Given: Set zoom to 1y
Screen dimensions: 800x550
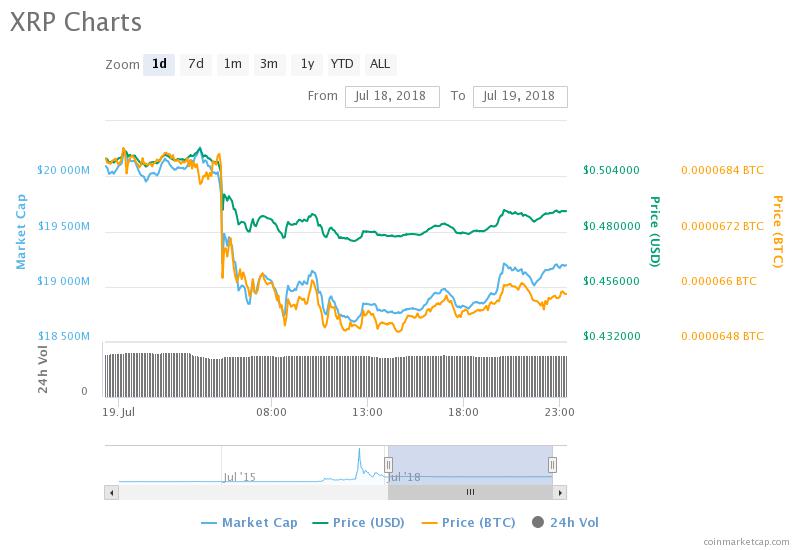Looking at the screenshot, I should pyautogui.click(x=307, y=64).
